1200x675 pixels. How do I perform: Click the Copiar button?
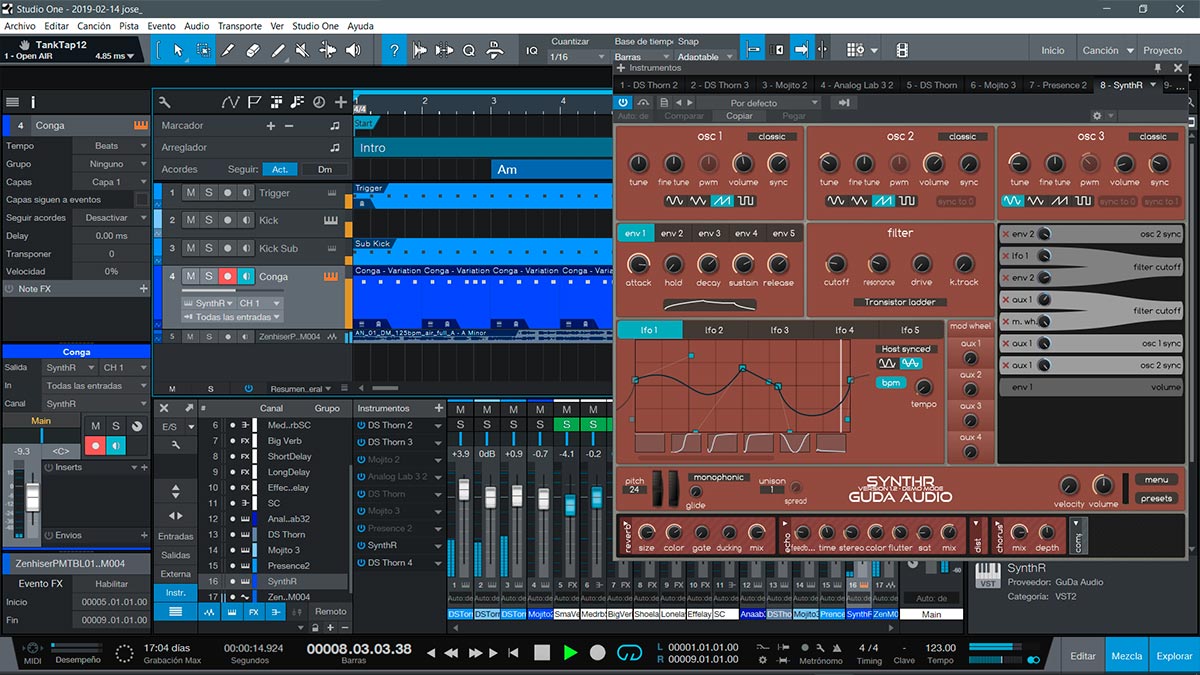click(x=739, y=116)
